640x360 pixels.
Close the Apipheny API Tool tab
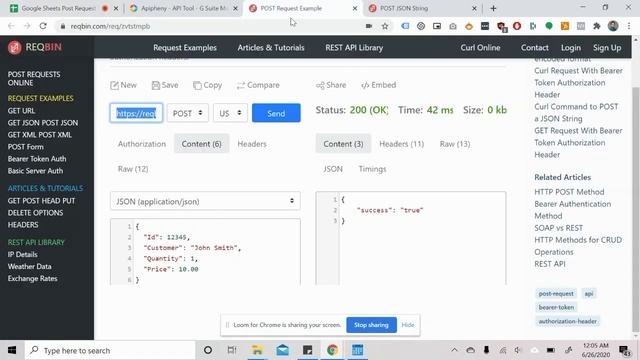click(235, 8)
